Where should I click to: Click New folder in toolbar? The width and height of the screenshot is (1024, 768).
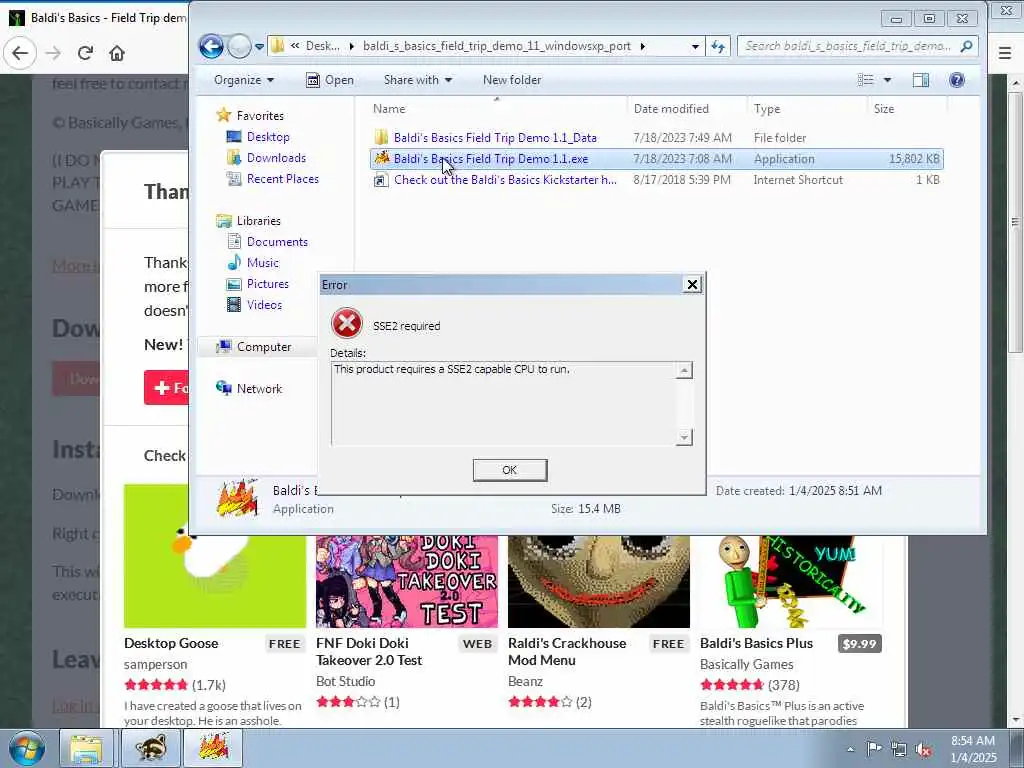(512, 80)
